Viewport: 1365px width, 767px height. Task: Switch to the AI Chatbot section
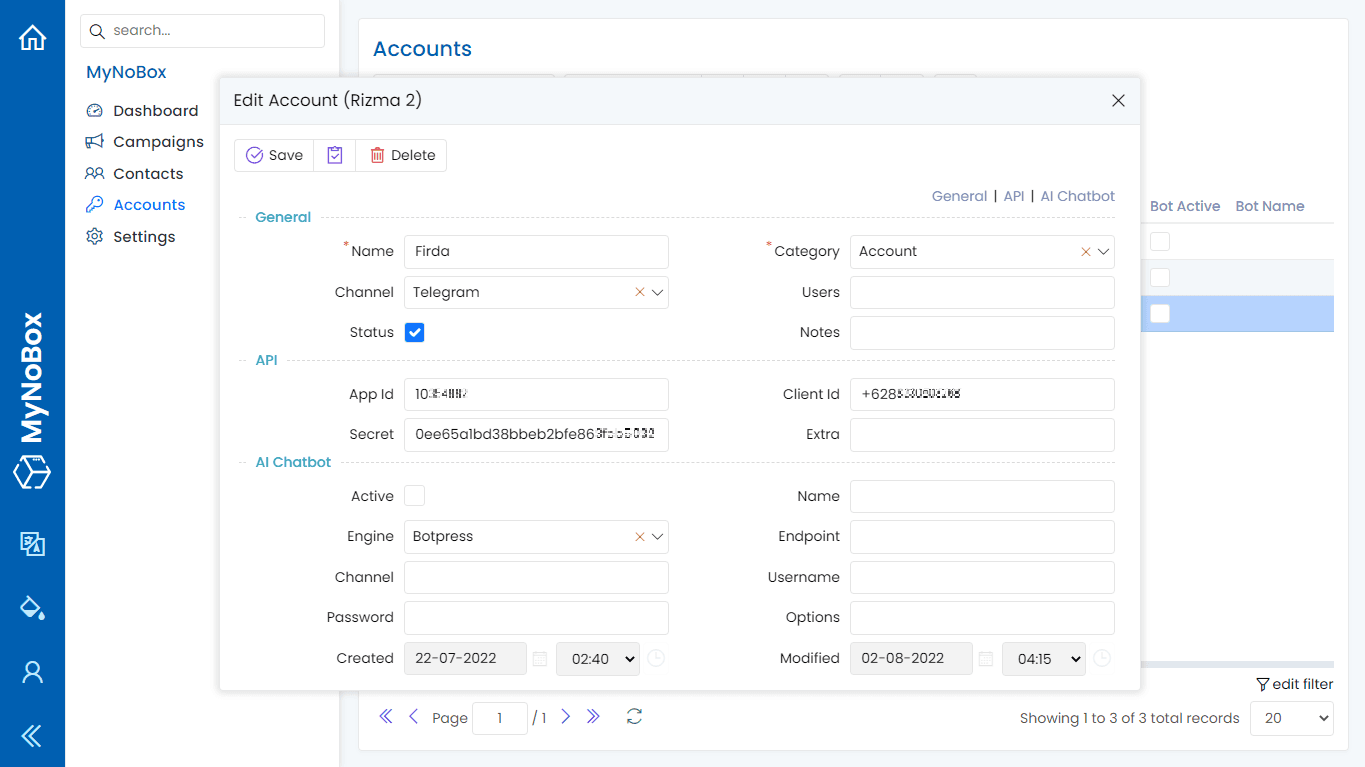tap(1077, 196)
